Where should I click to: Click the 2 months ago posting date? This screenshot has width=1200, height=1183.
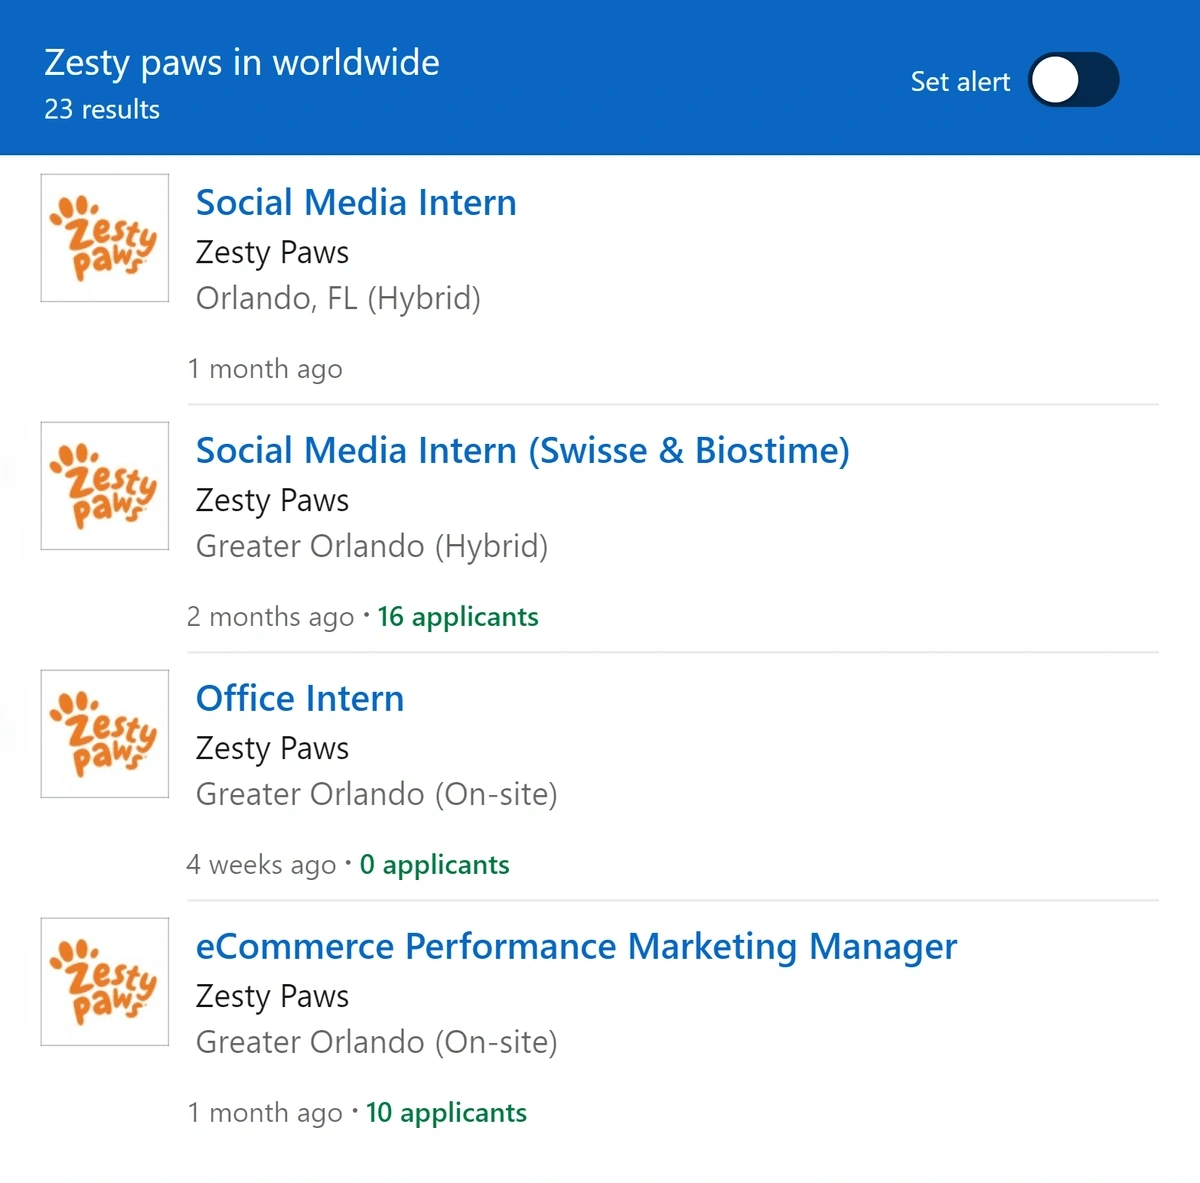(270, 617)
